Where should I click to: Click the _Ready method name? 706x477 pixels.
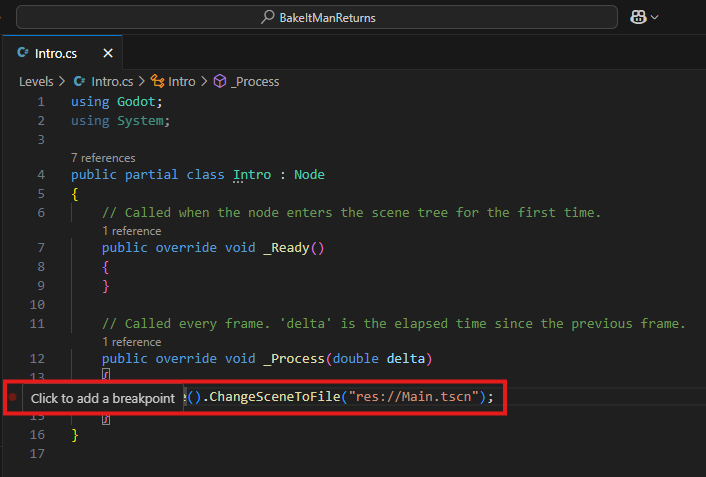286,248
